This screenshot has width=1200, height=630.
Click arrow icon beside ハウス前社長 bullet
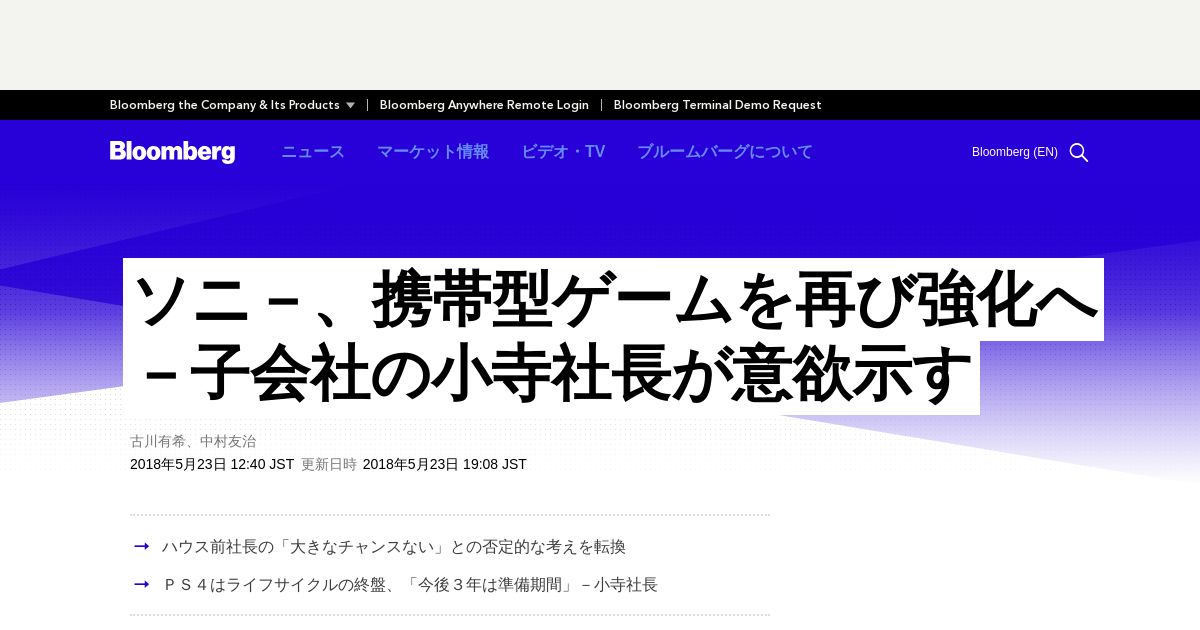point(142,546)
